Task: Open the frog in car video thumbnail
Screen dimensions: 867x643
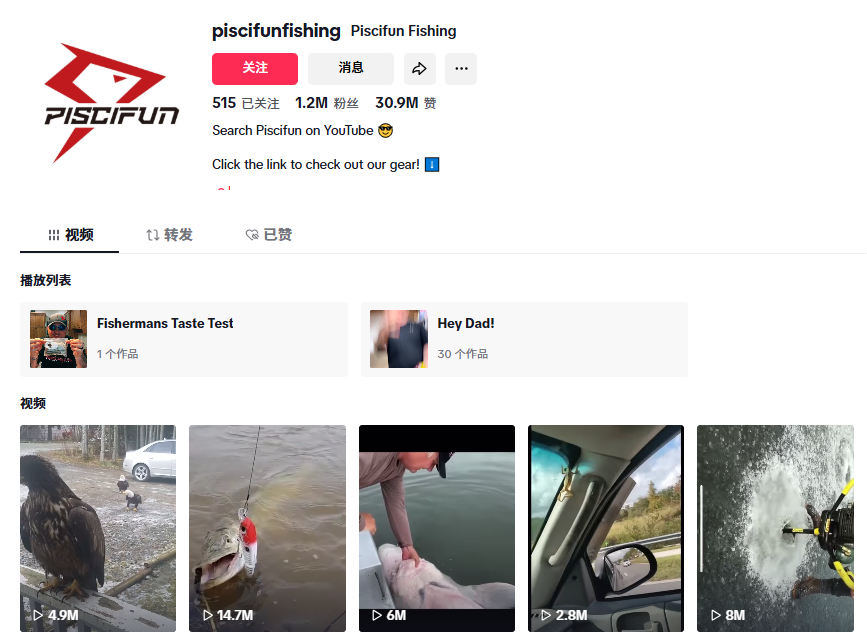Action: point(606,528)
